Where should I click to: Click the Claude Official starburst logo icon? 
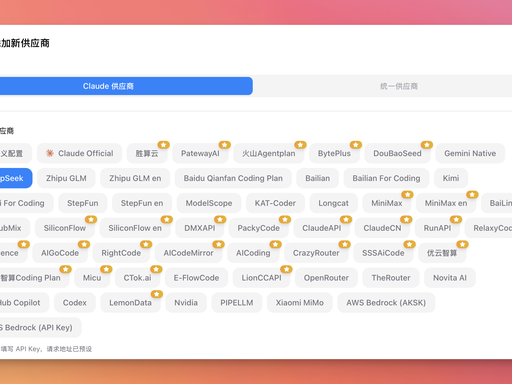point(50,153)
